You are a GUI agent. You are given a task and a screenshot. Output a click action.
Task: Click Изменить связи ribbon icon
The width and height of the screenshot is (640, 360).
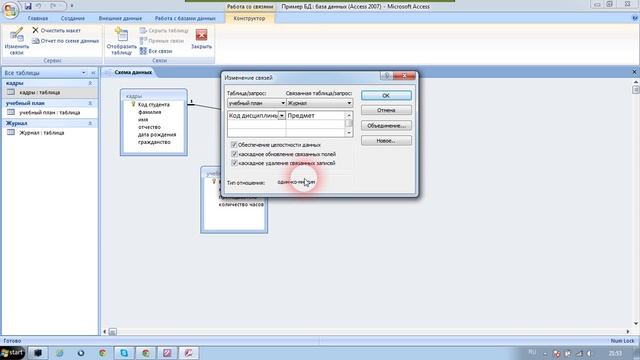click(17, 41)
